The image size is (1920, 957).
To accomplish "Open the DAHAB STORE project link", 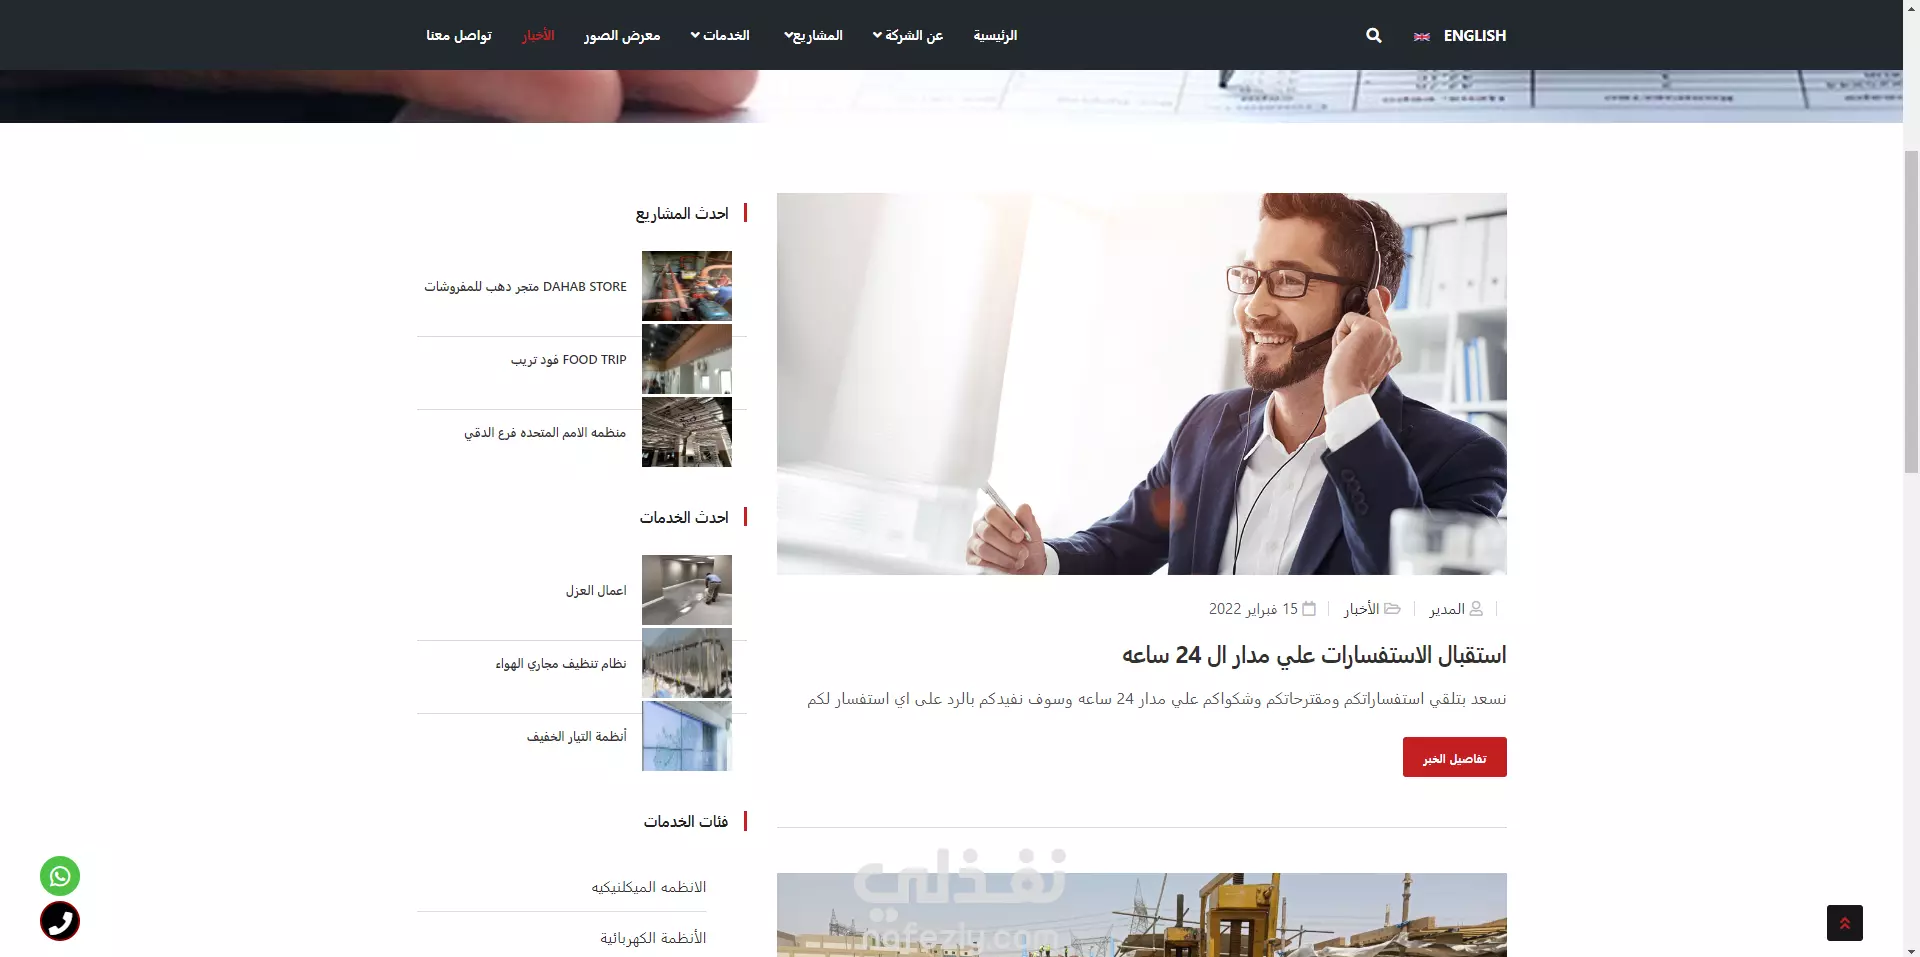I will [525, 286].
